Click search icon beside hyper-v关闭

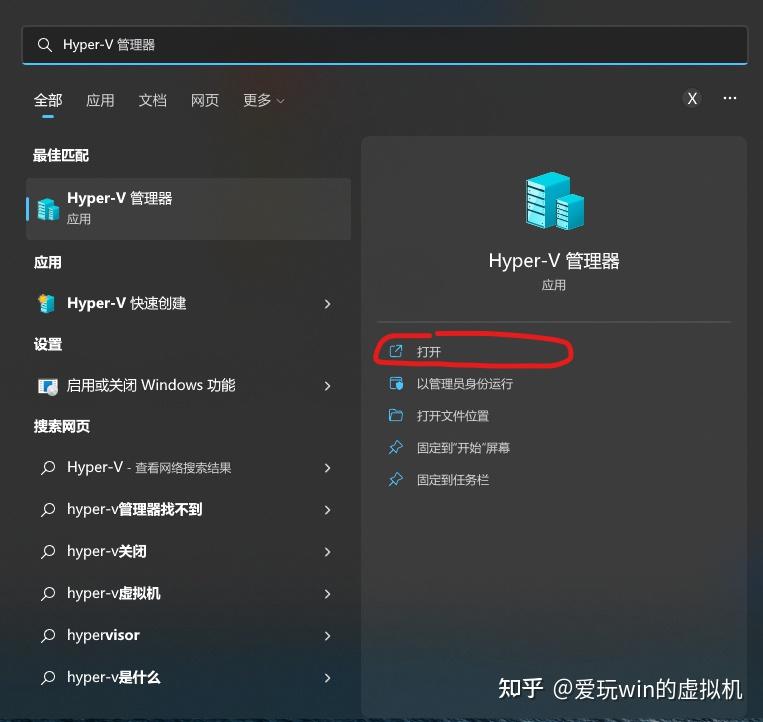48,552
